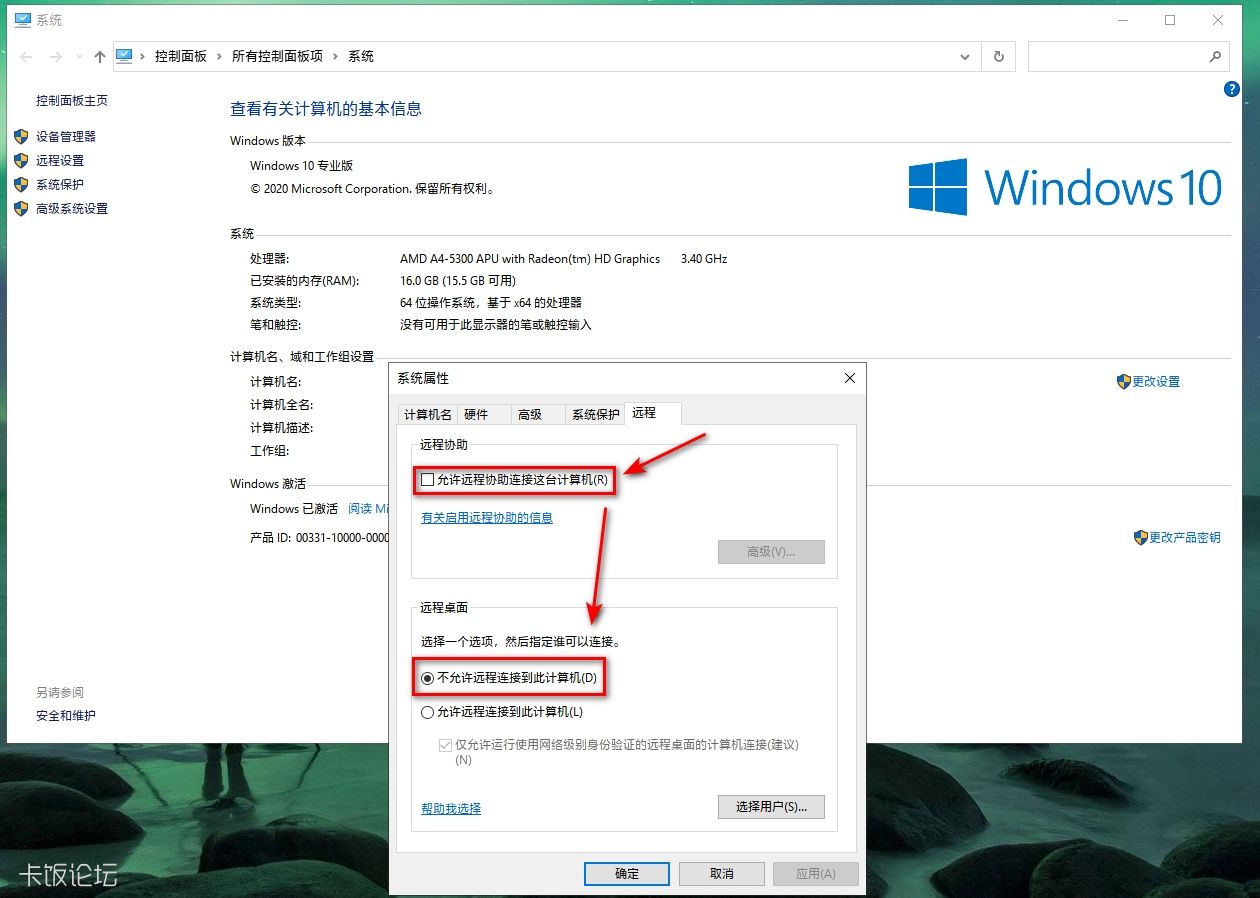The height and width of the screenshot is (898, 1260).
Task: Open the 阅读 Microsoft license terms link
Action: [368, 509]
